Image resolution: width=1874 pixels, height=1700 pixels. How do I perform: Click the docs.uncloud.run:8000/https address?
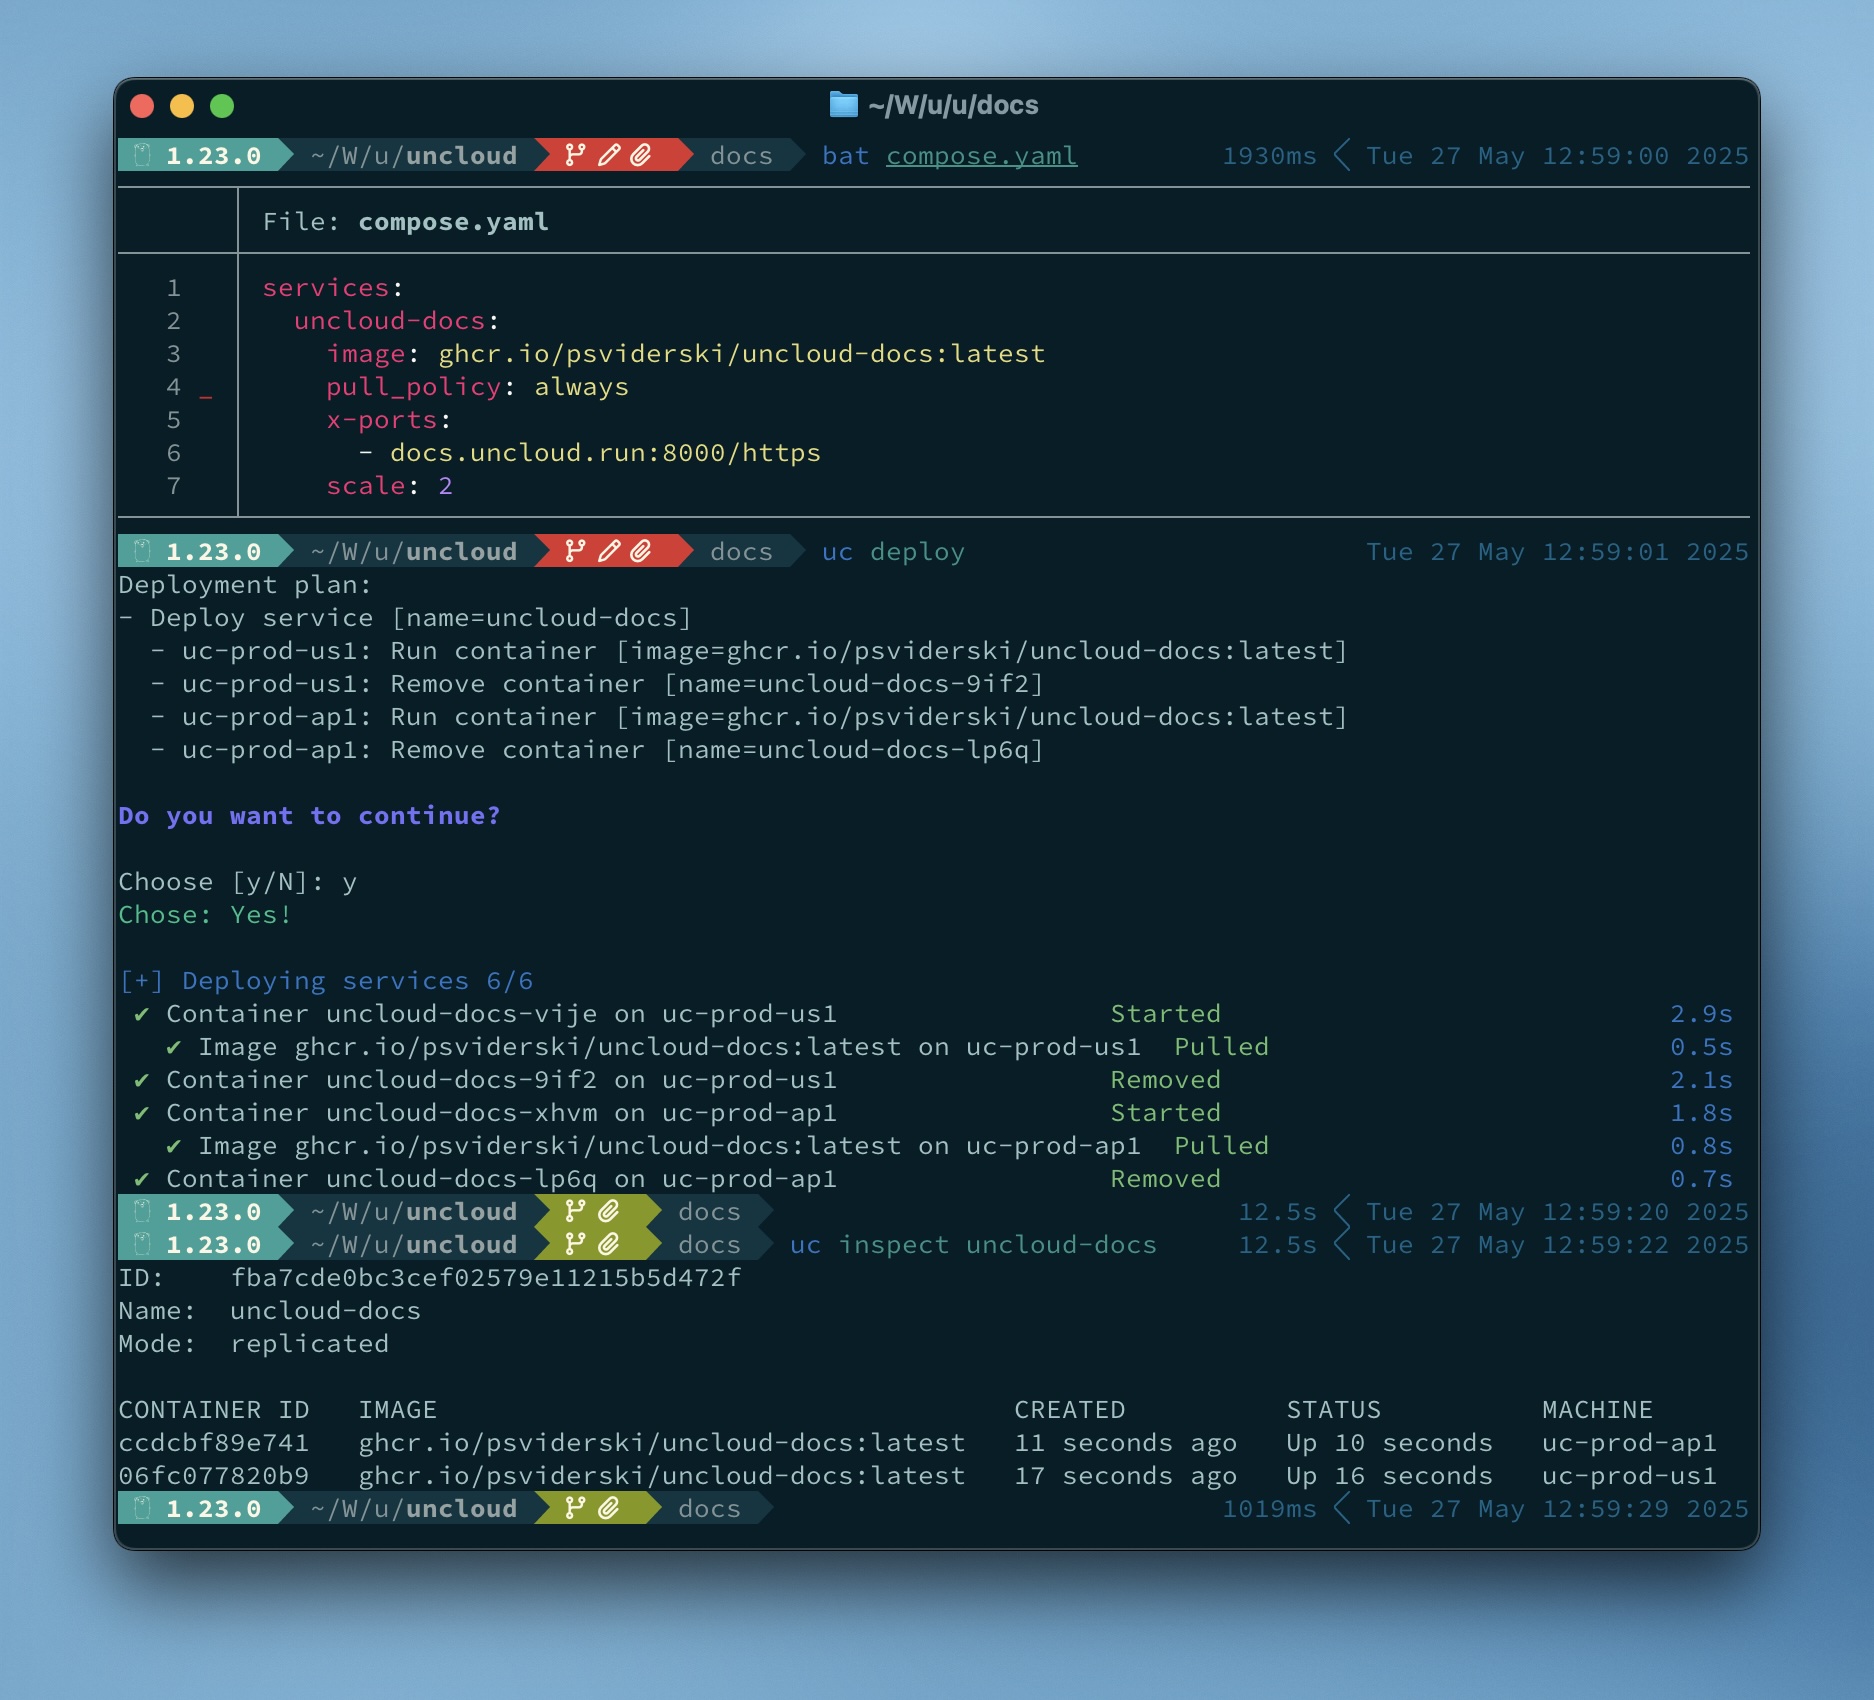pos(605,452)
